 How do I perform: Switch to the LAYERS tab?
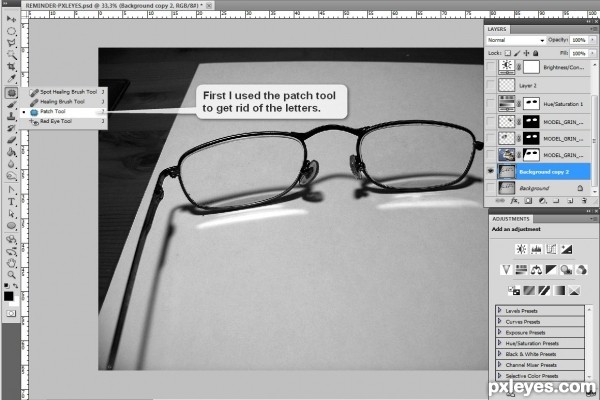(497, 29)
